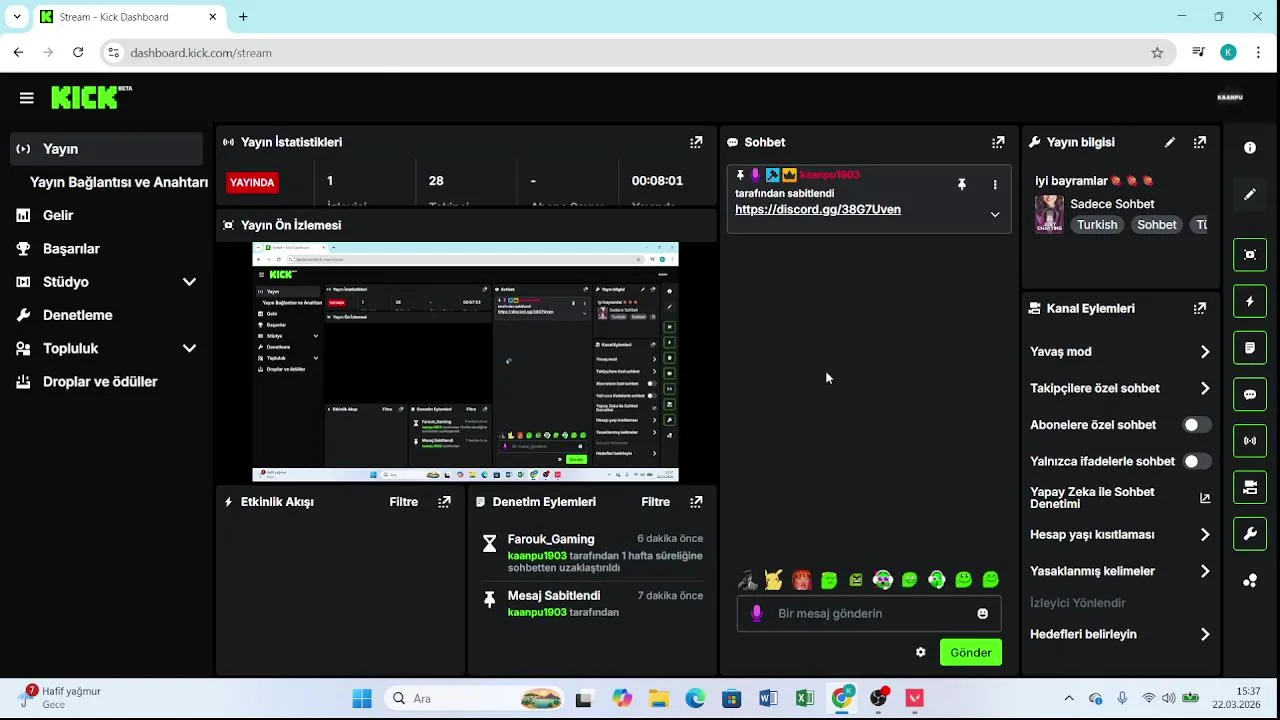Open Yavaş mod options
The height and width of the screenshot is (720, 1280).
[1120, 352]
